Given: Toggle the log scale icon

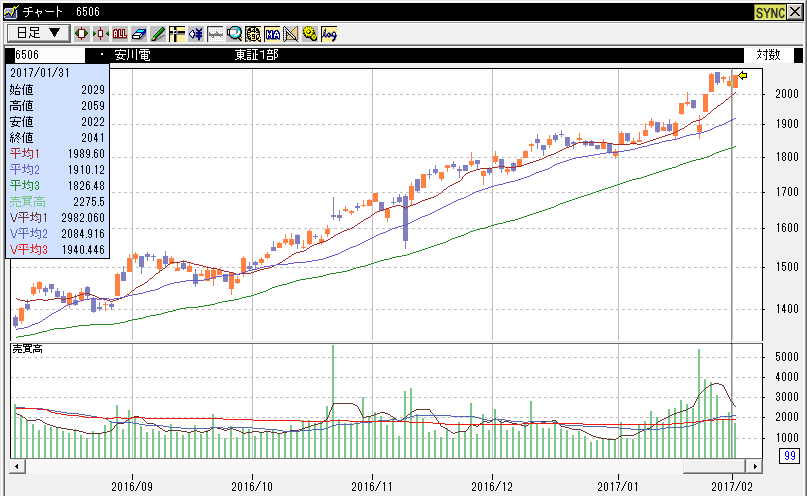Looking at the screenshot, I should pyautogui.click(x=329, y=33).
